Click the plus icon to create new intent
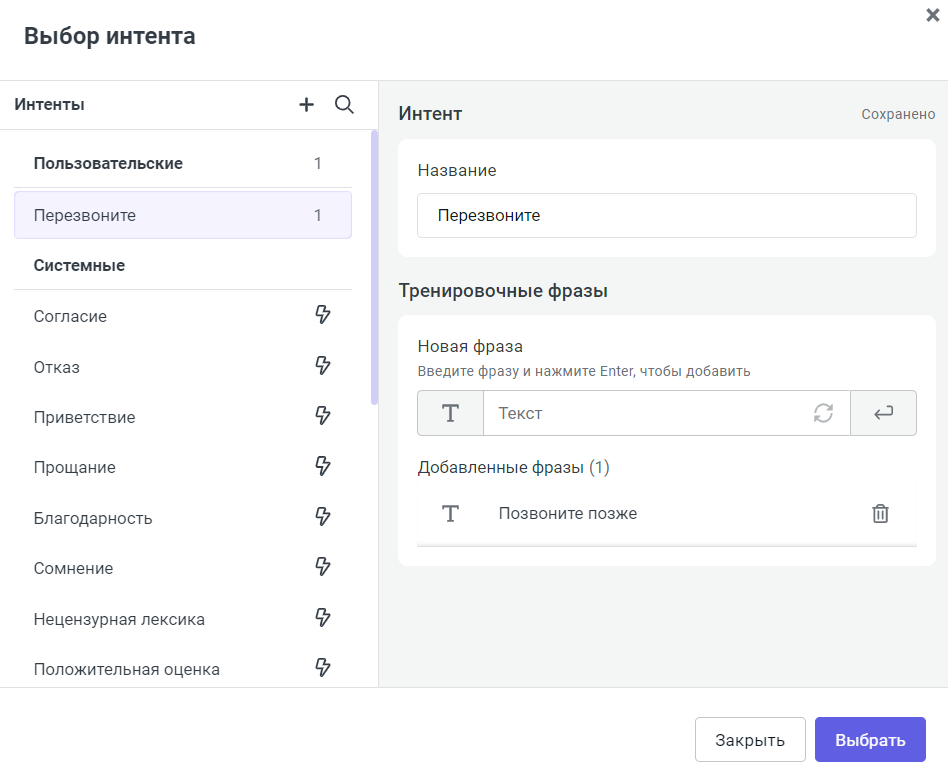 (x=306, y=104)
